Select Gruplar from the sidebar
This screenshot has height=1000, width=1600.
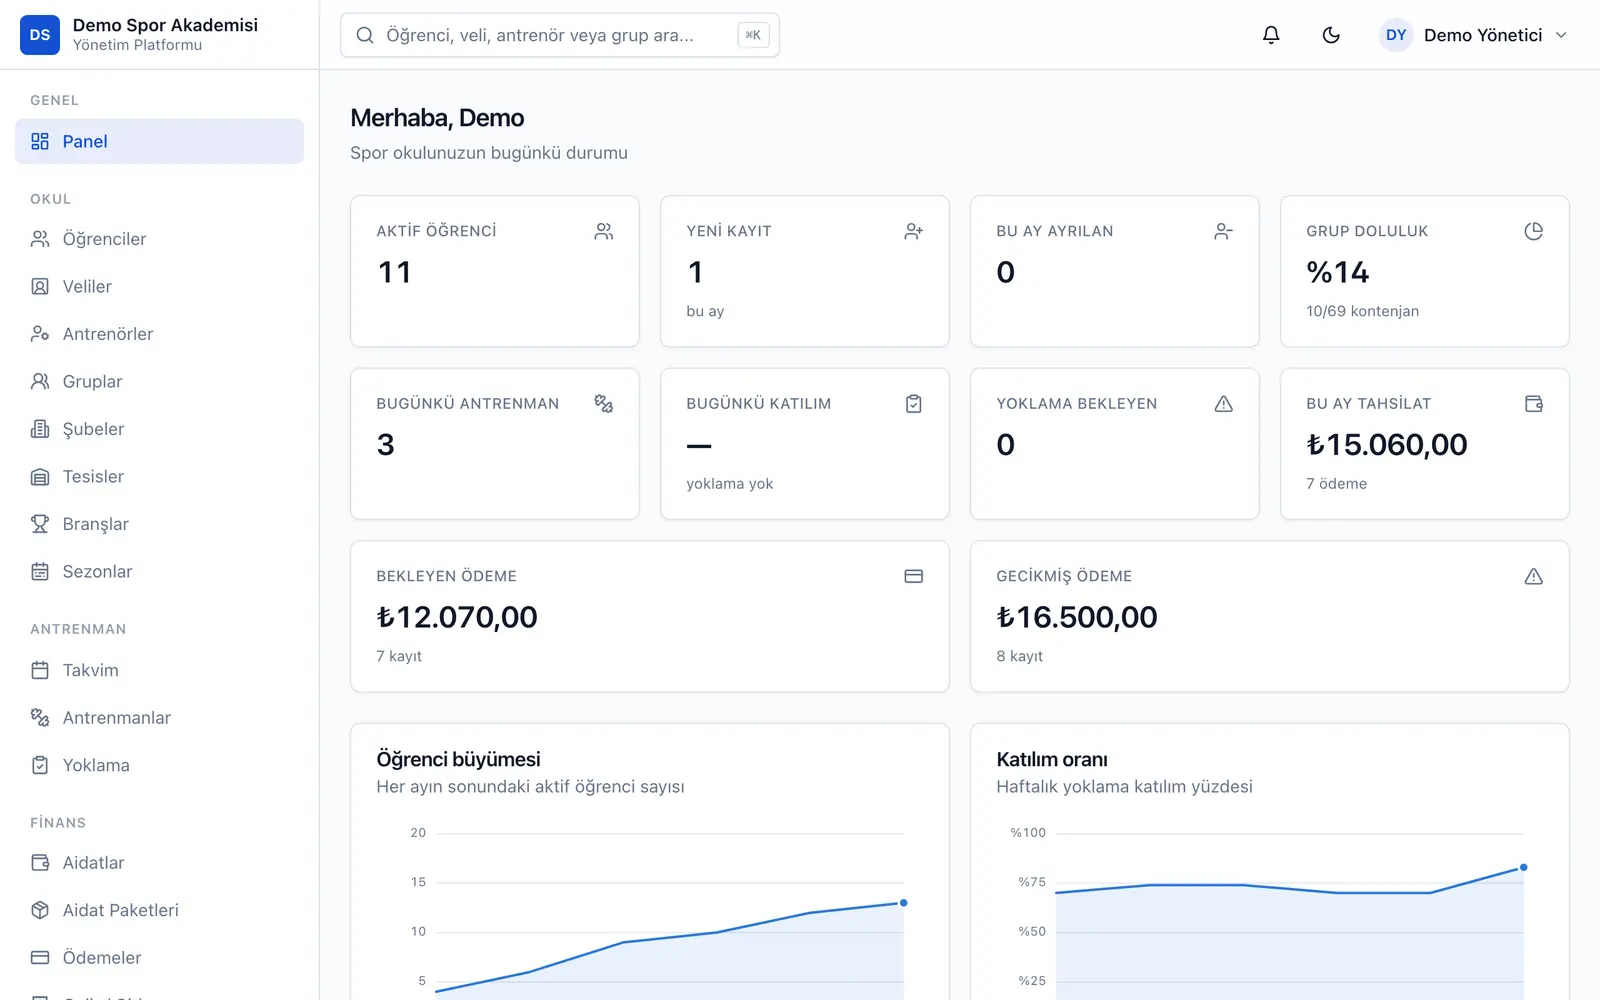160,381
